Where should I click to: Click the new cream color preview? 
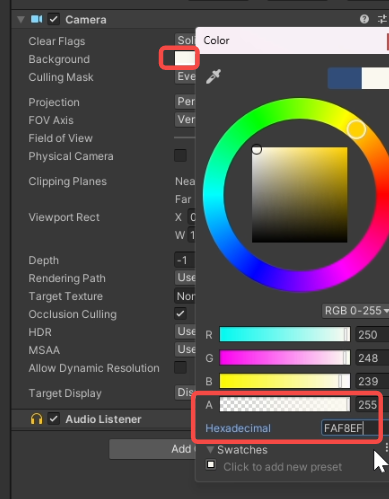pyautogui.click(x=375, y=78)
